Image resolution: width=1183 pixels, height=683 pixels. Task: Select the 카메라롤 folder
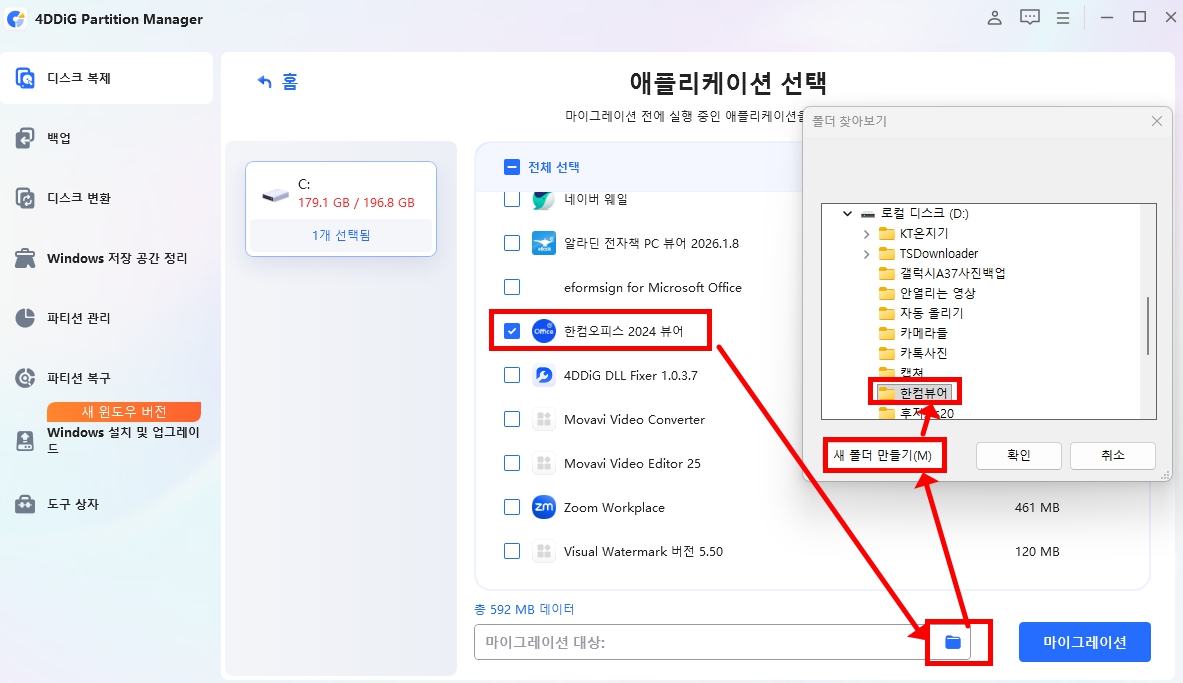[x=923, y=333]
